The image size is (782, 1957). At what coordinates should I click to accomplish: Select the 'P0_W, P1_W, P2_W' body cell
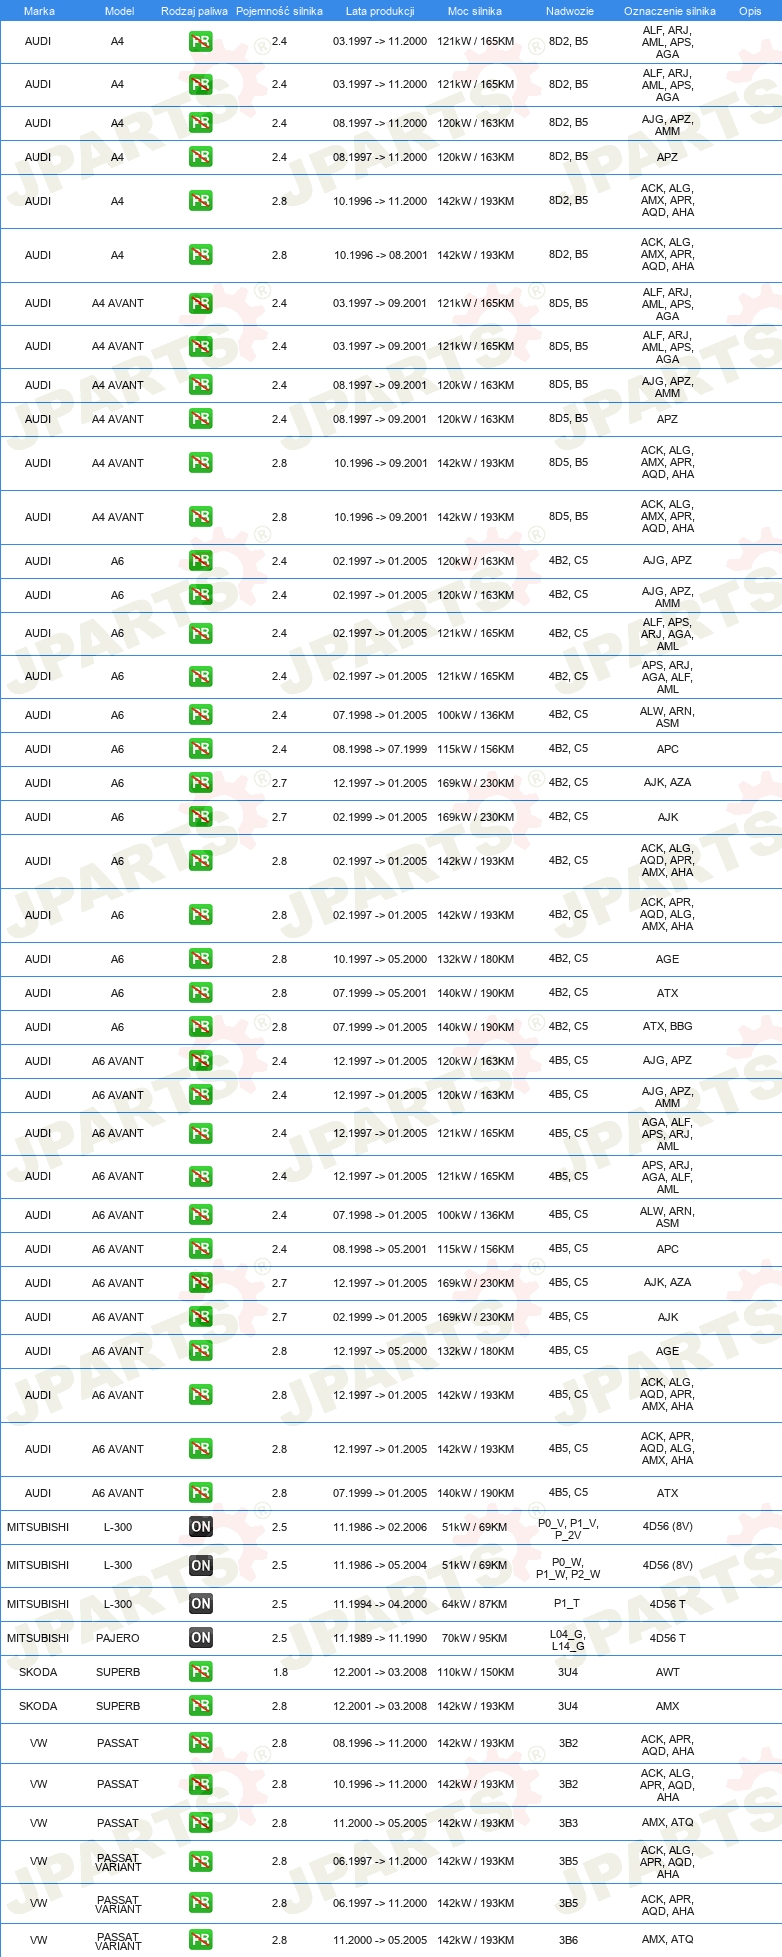click(x=568, y=1568)
